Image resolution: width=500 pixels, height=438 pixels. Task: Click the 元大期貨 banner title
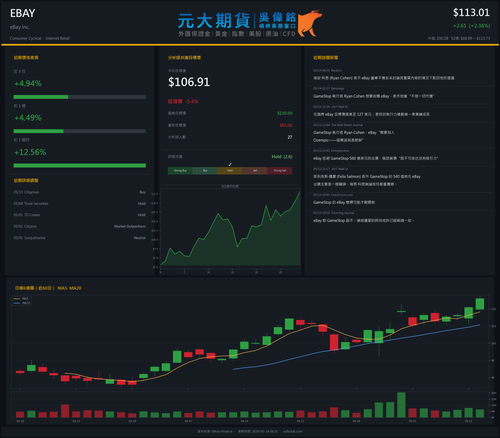click(214, 21)
